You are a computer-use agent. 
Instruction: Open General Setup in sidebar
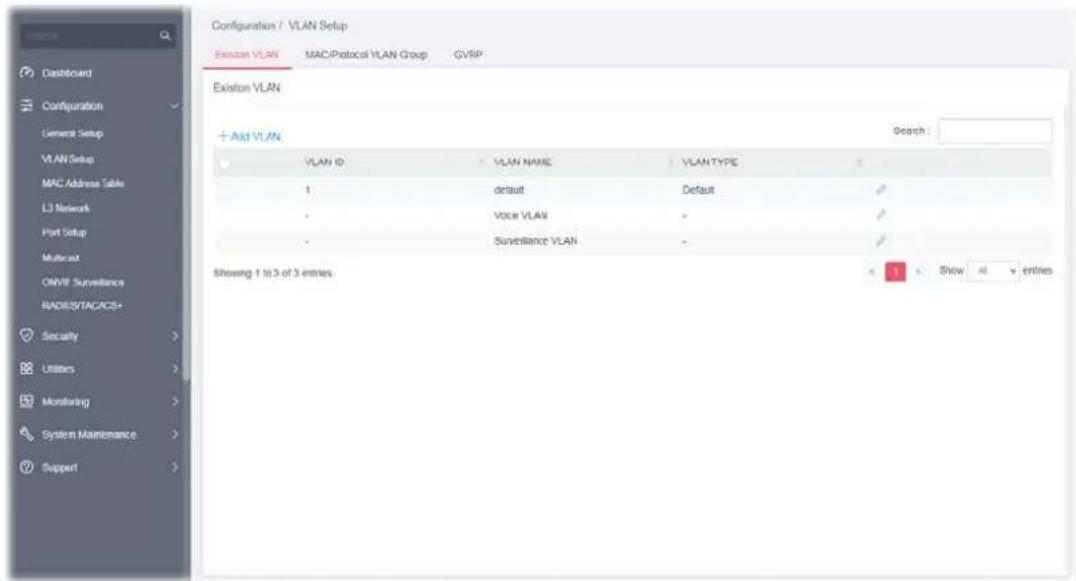point(72,134)
